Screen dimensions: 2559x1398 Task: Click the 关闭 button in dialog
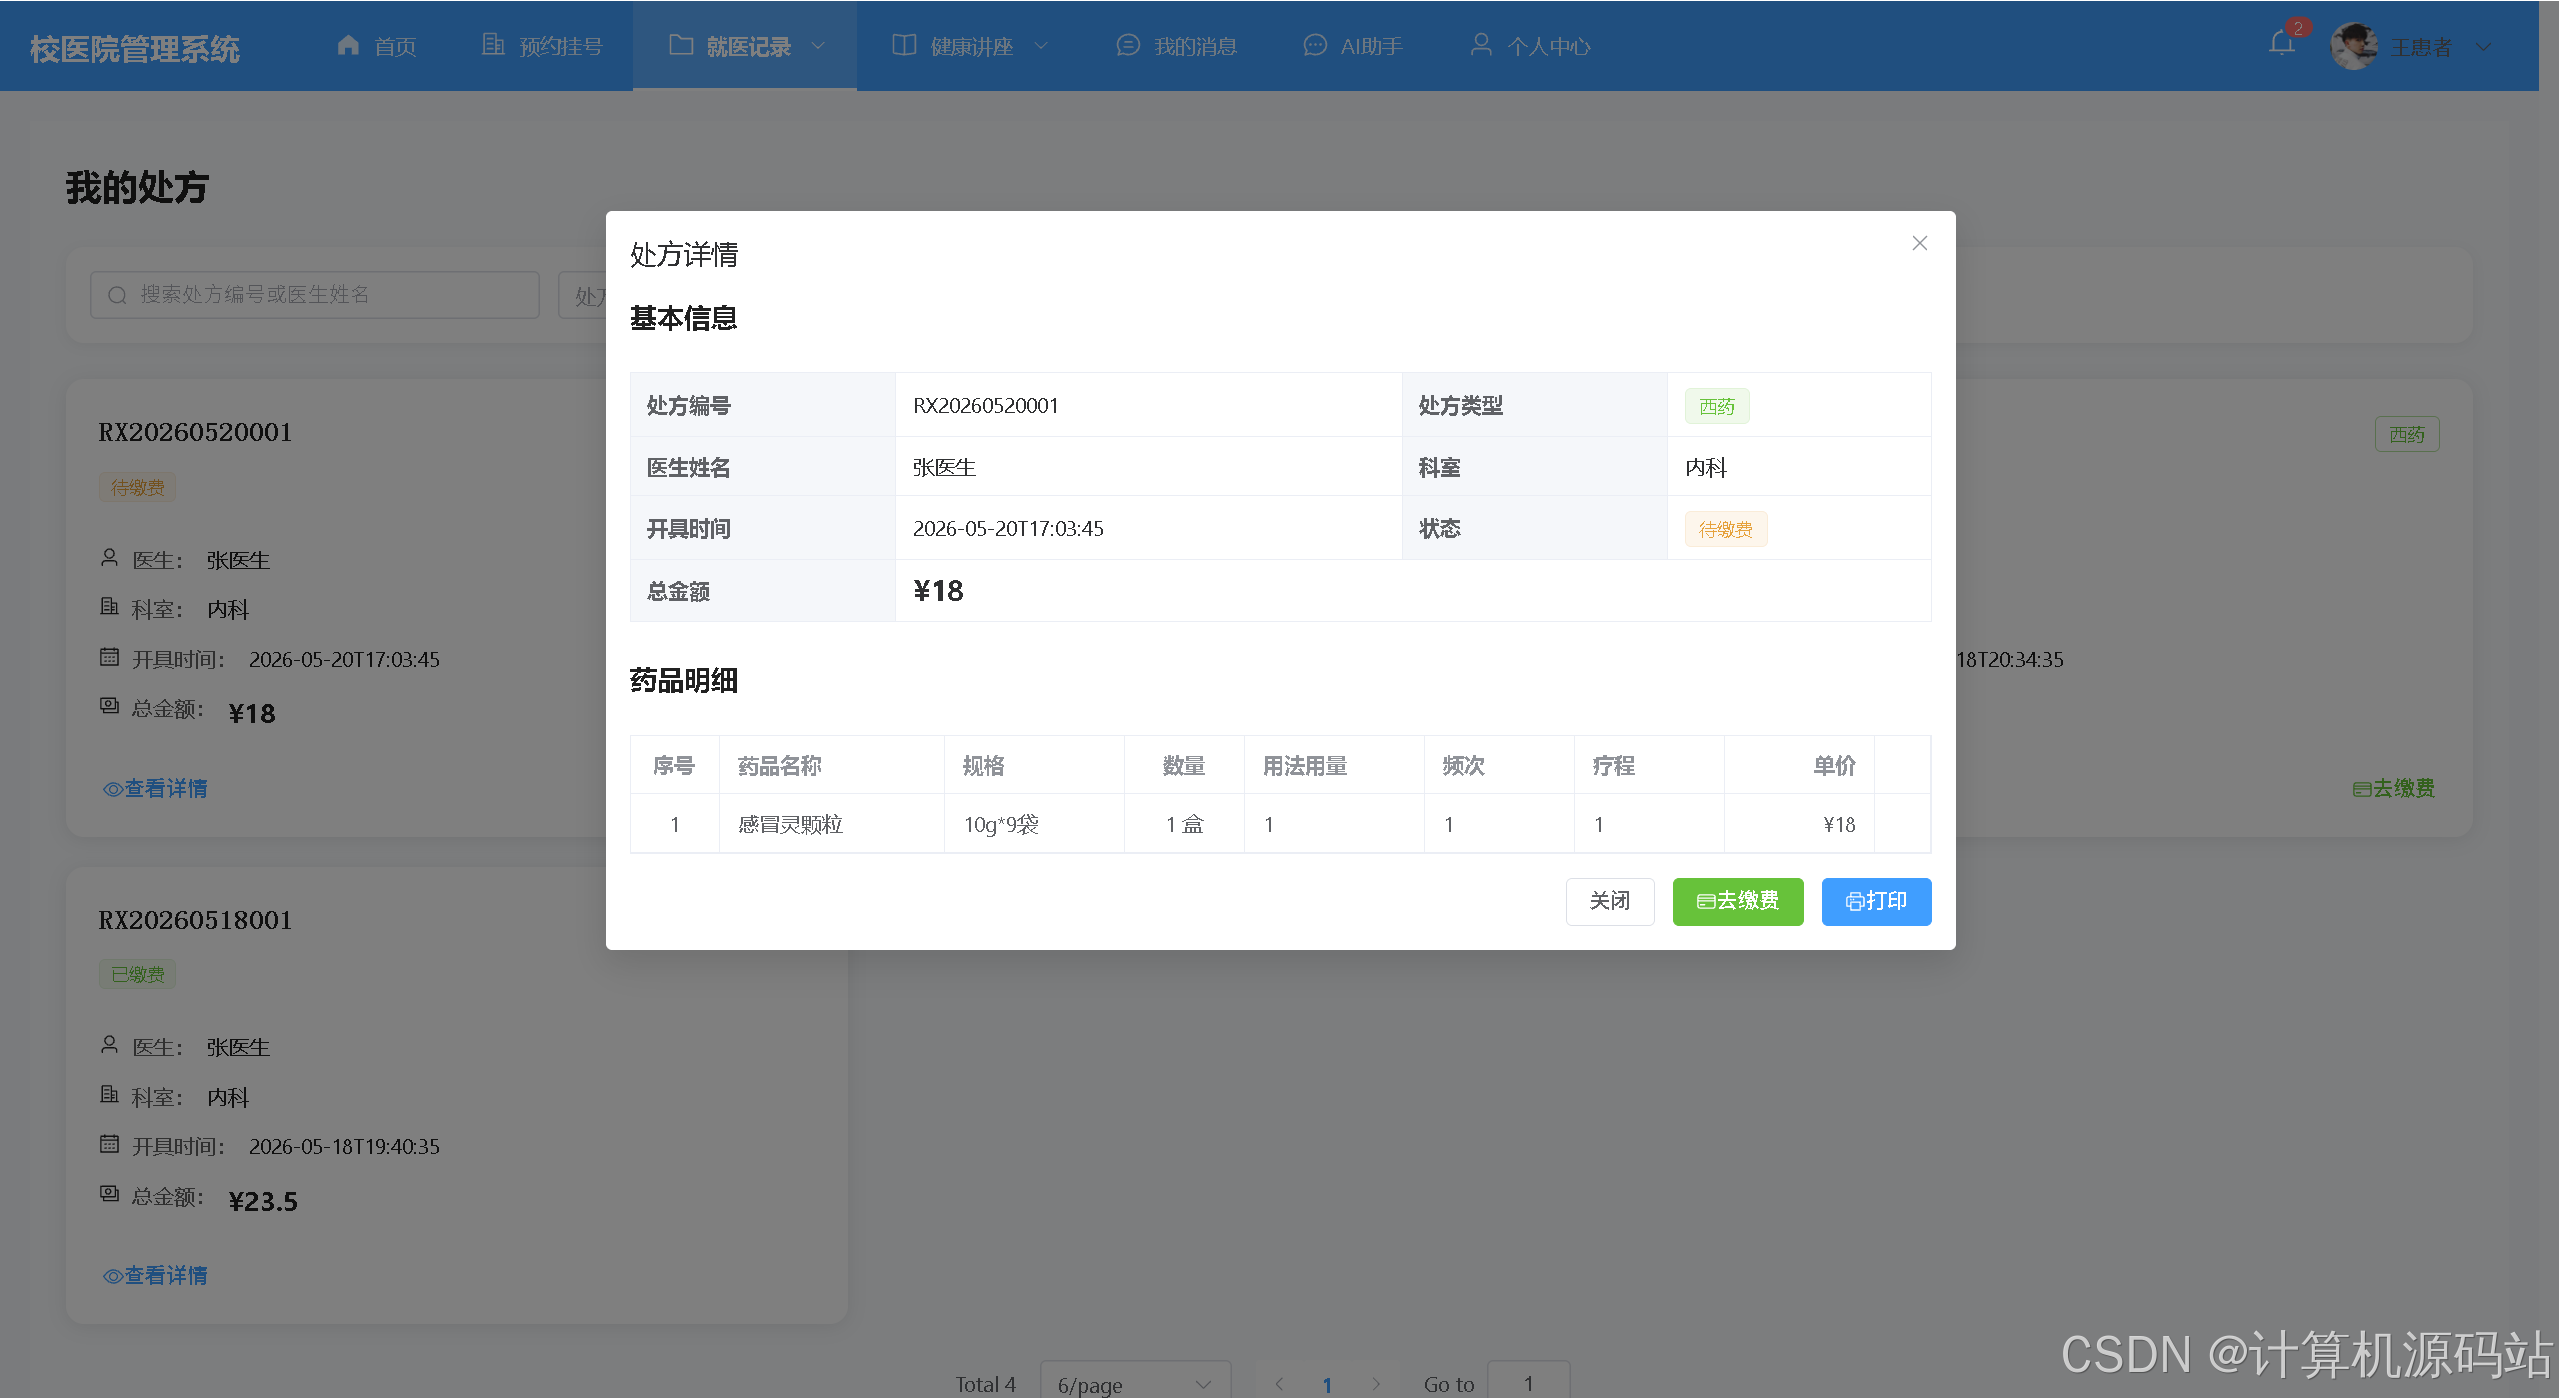(x=1610, y=901)
